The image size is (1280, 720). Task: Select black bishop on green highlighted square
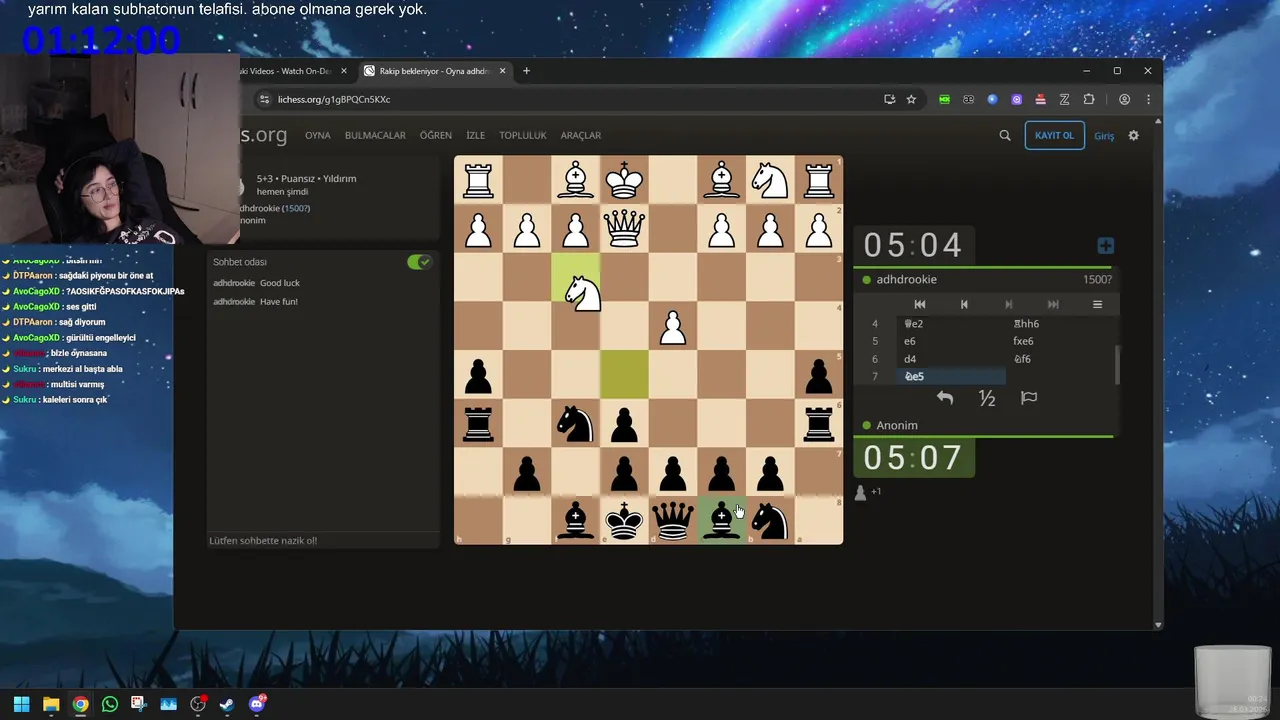721,521
